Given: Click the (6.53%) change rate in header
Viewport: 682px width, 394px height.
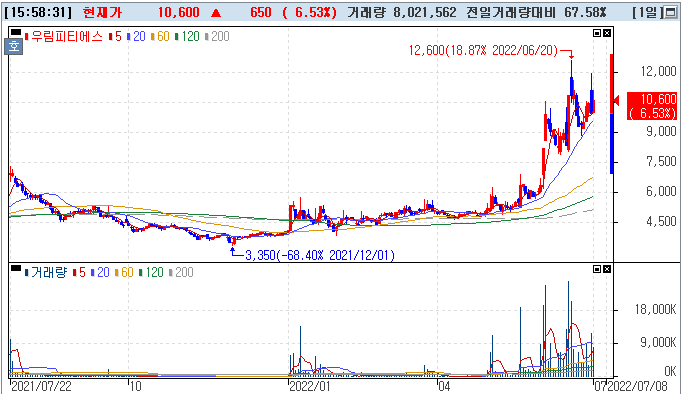Looking at the screenshot, I should [309, 13].
